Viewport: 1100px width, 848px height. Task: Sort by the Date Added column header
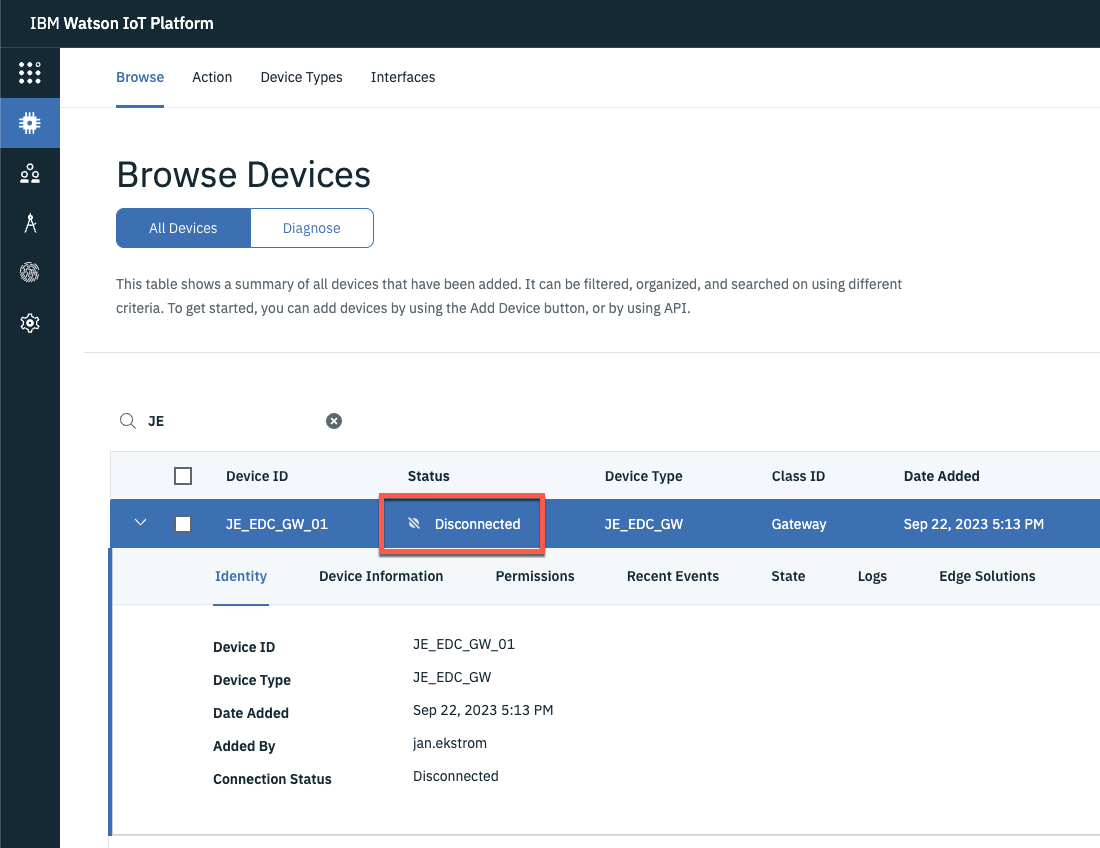[x=941, y=476]
